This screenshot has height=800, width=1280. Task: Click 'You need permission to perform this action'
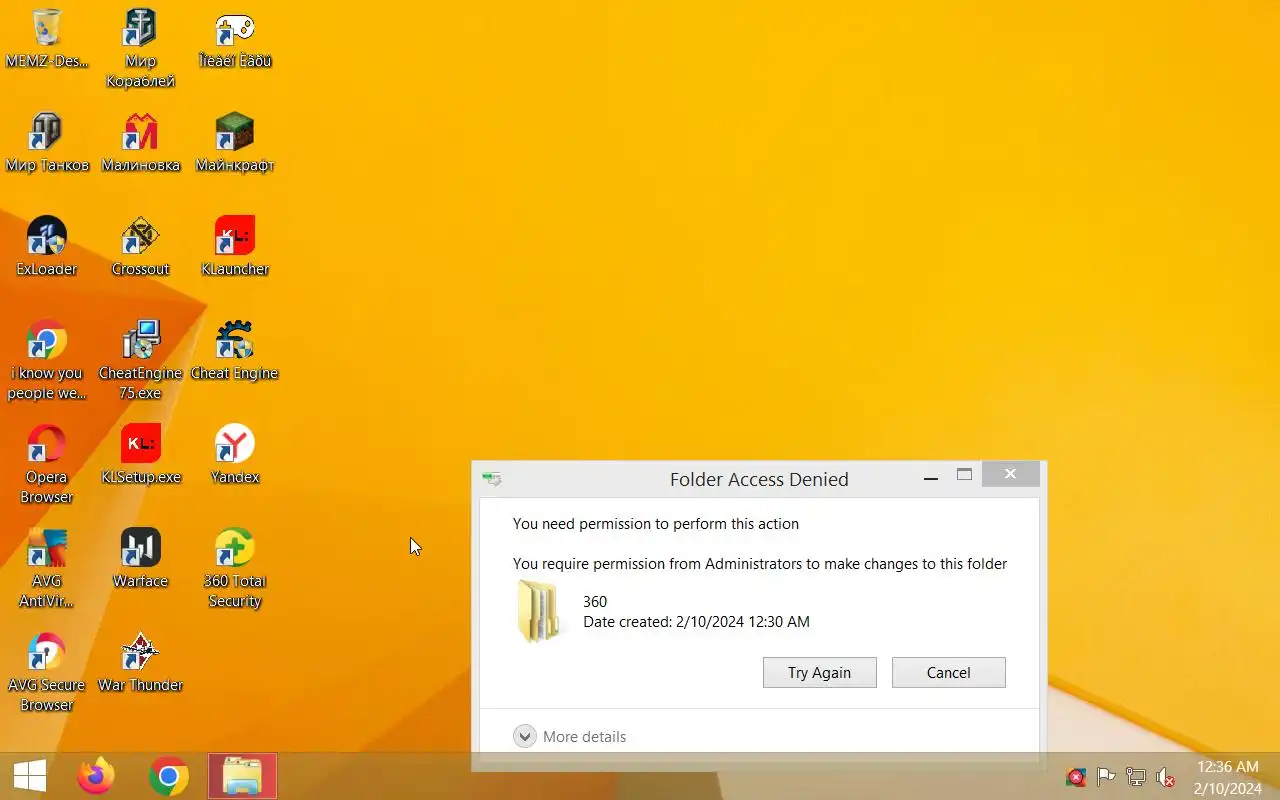[x=656, y=523]
